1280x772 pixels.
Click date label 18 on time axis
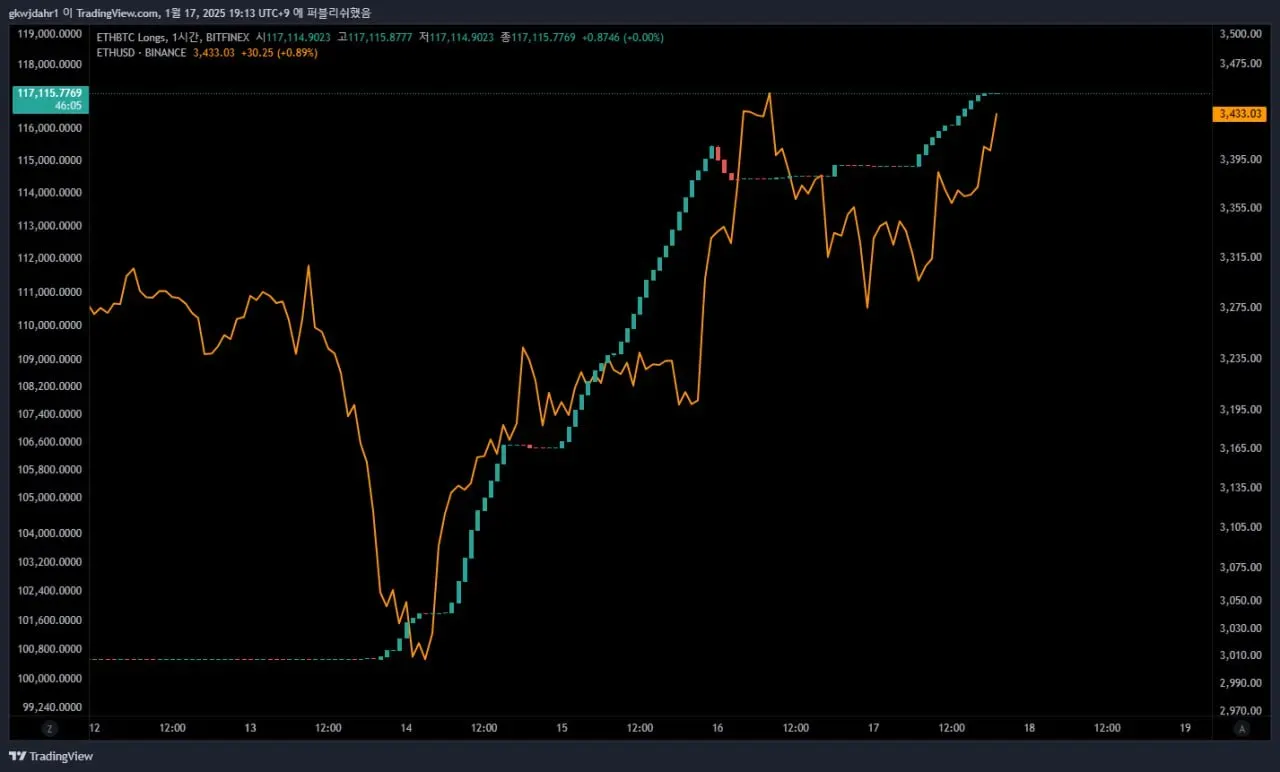(1029, 728)
